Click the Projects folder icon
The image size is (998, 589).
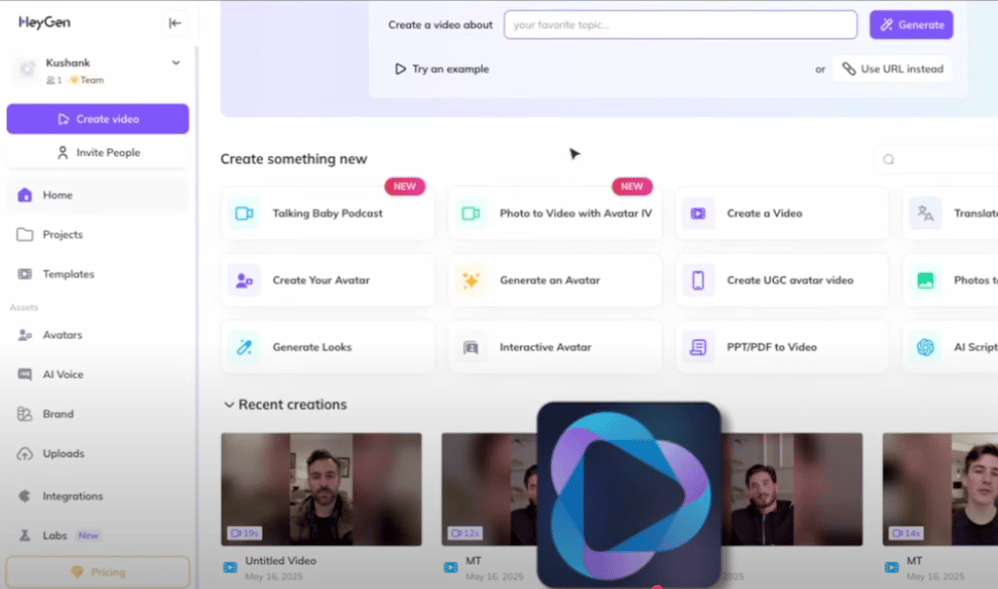pos(25,234)
